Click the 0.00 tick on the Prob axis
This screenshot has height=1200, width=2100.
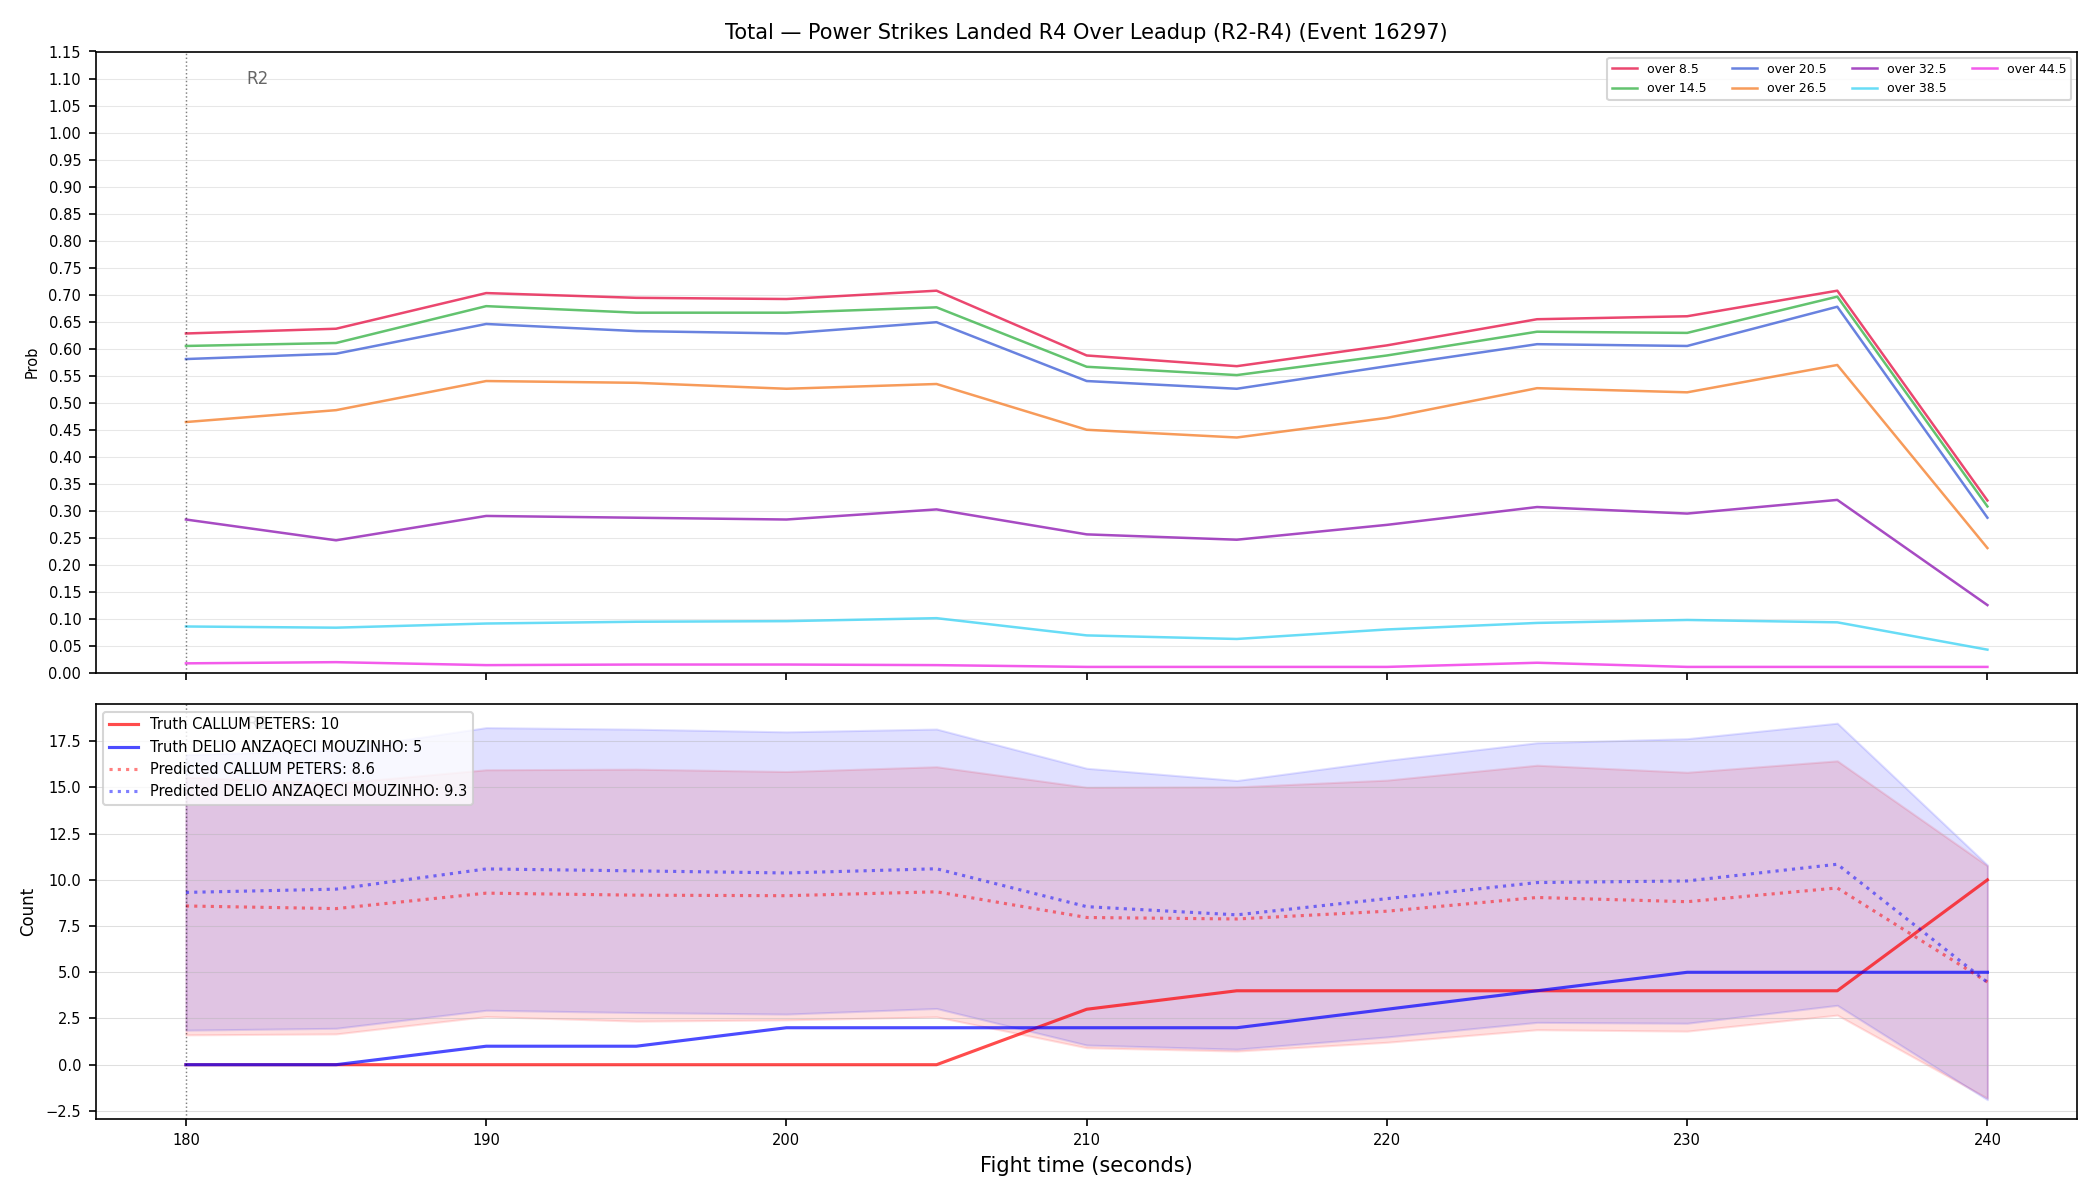(x=66, y=674)
